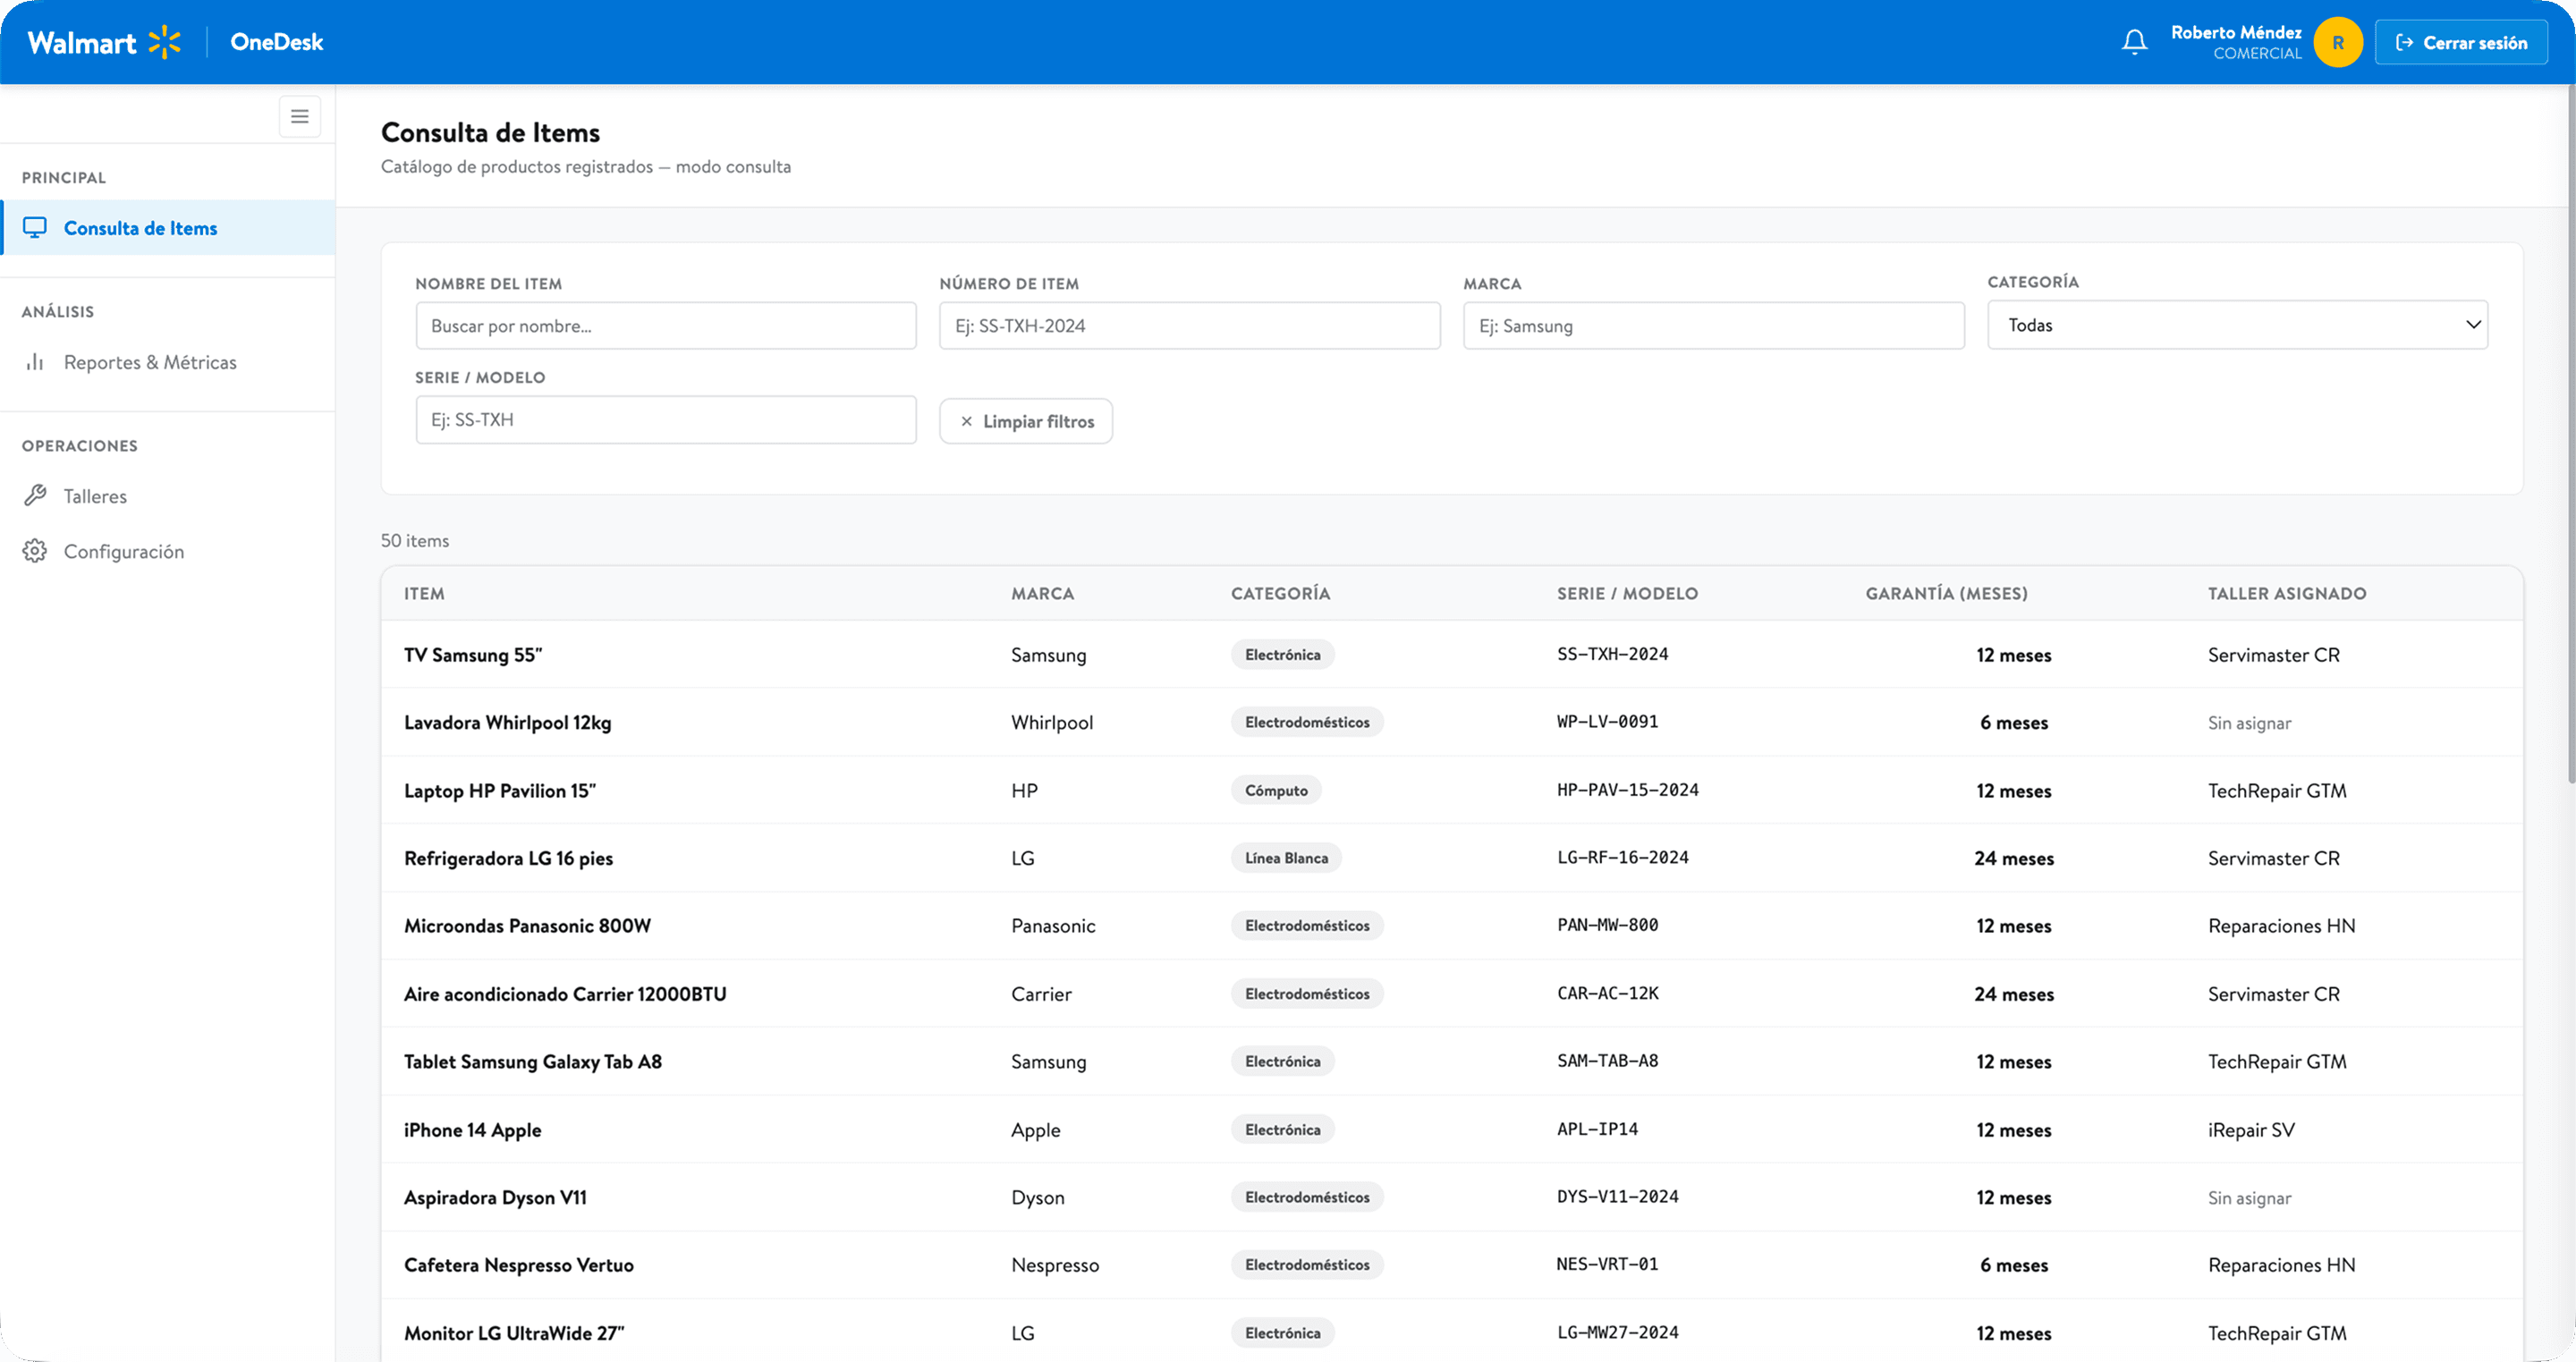Screen dimensions: 2576x1362
Task: Click the Walmart spark logo
Action: (165, 42)
